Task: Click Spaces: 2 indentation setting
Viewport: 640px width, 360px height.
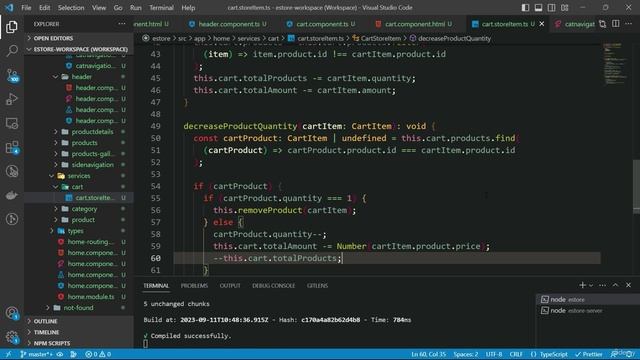Action: [x=466, y=354]
